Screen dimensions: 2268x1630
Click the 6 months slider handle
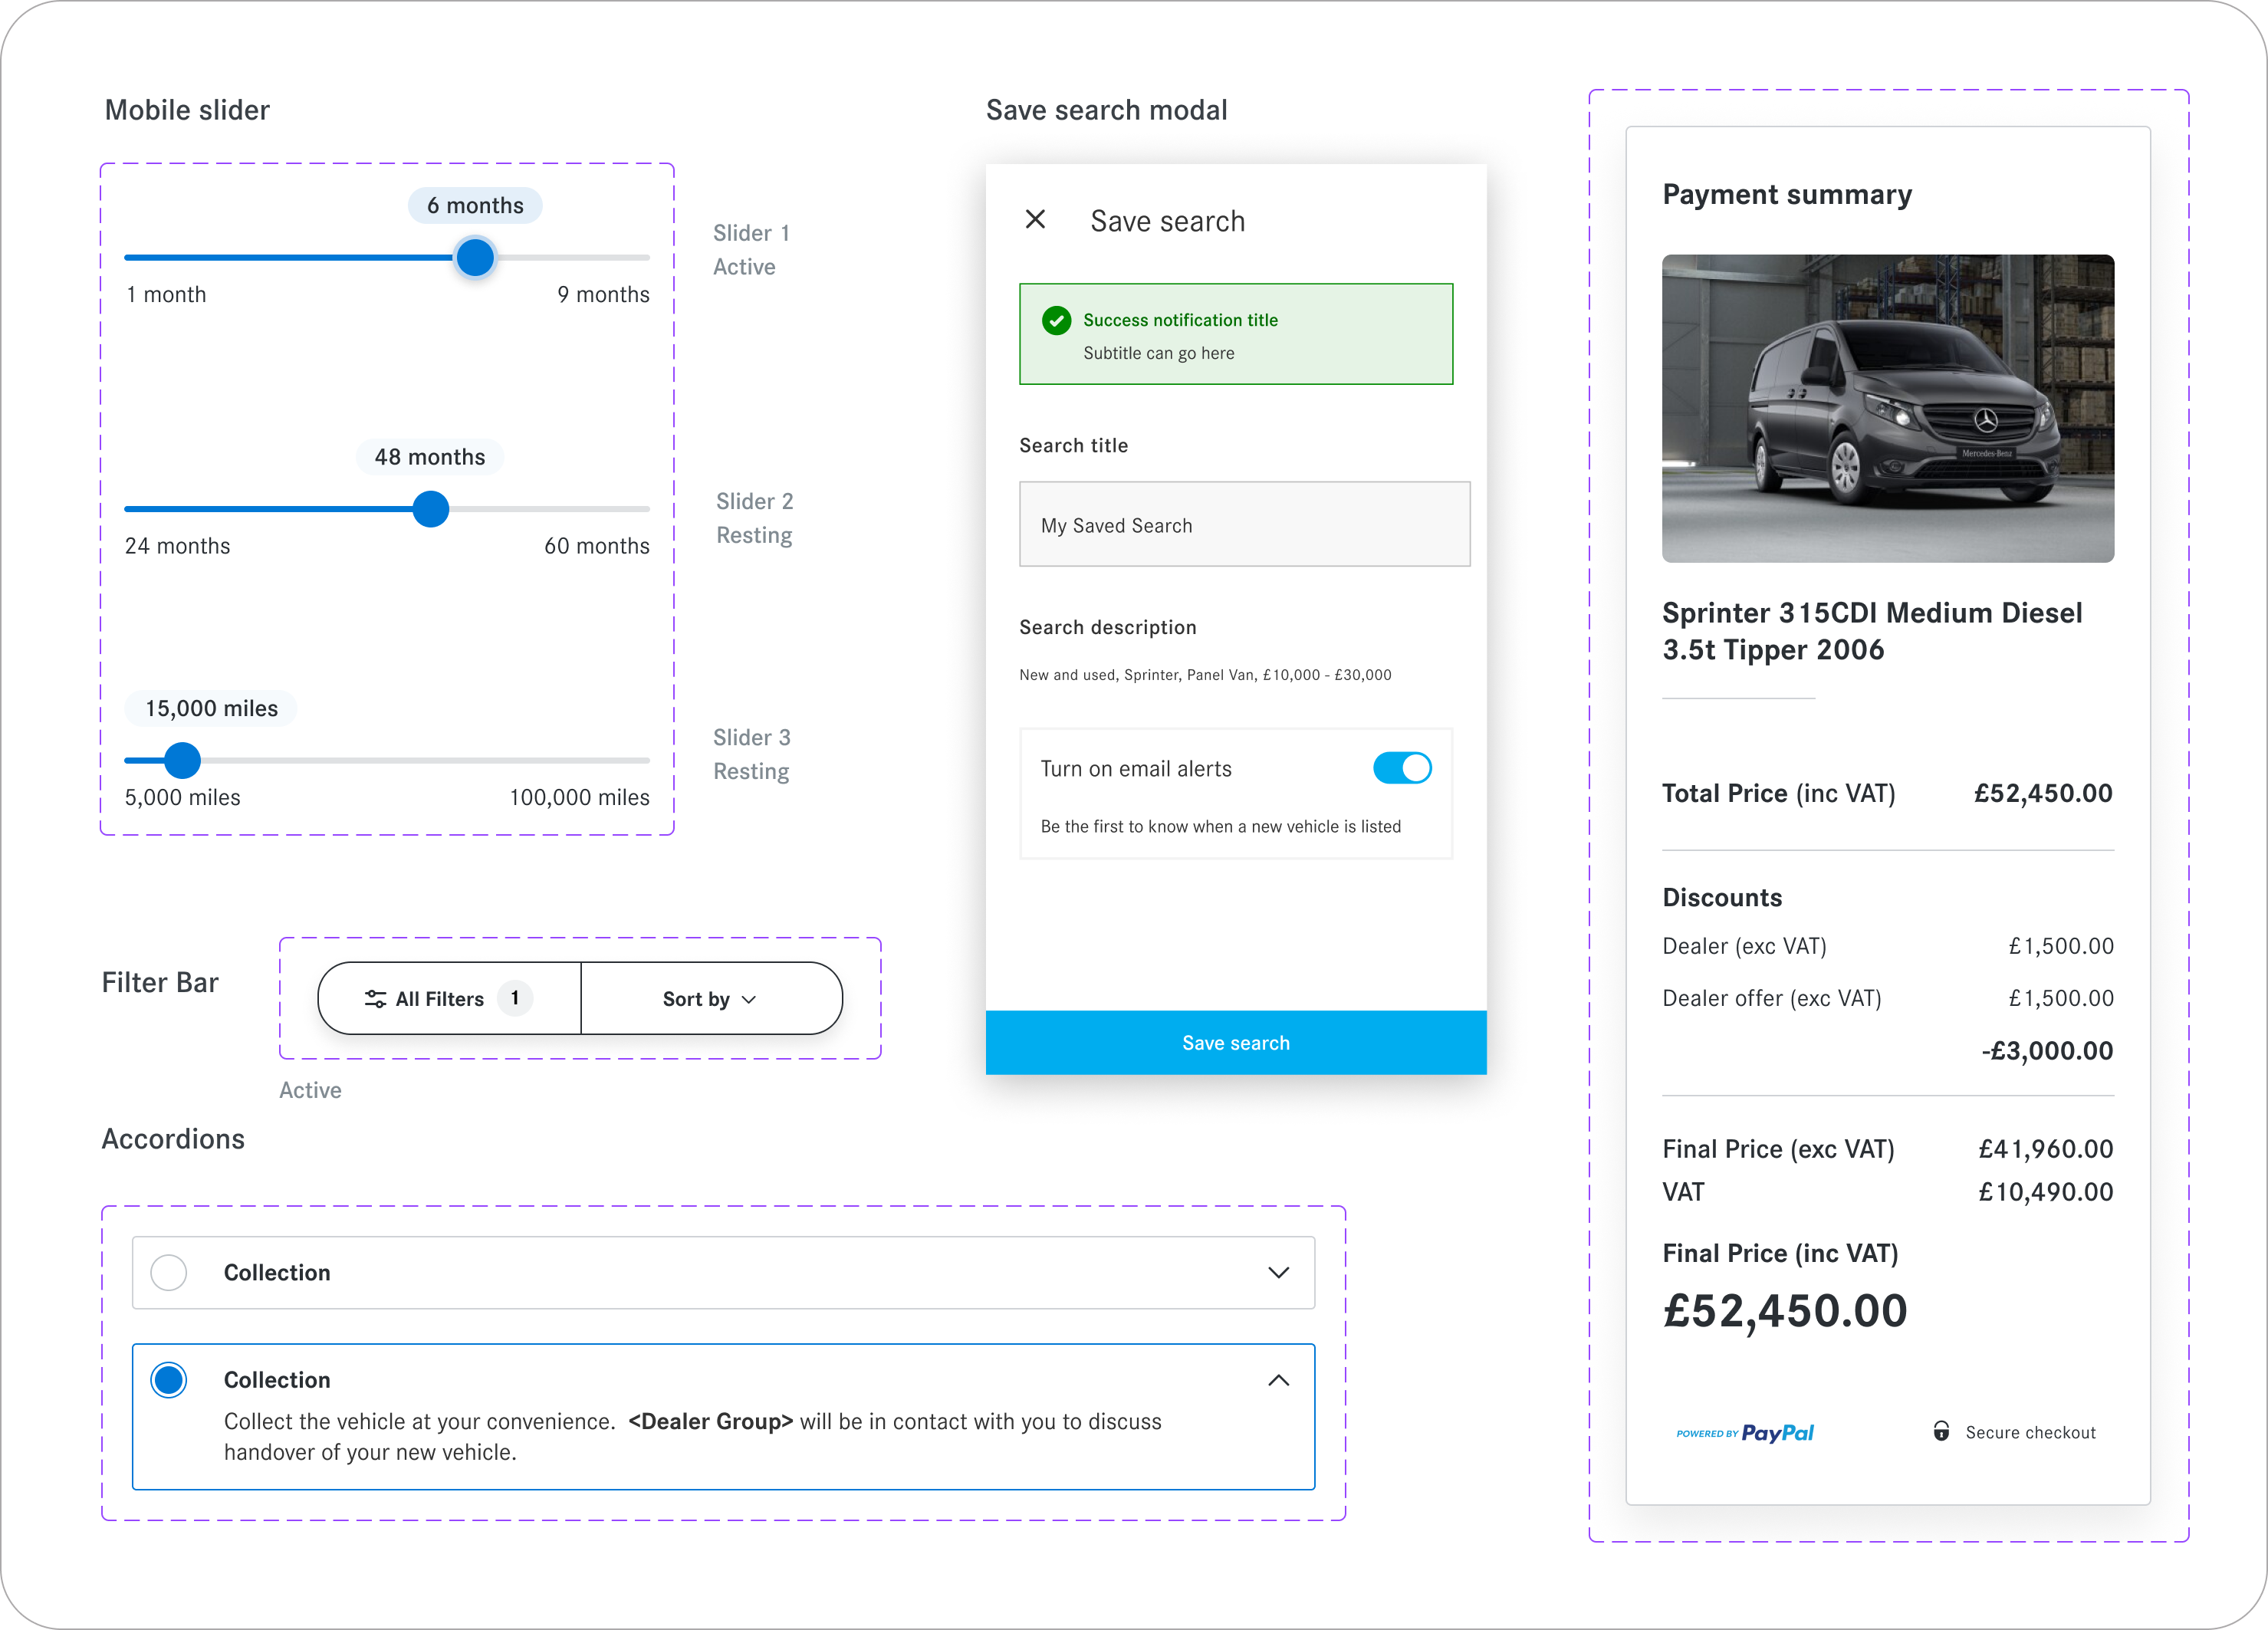[x=475, y=258]
